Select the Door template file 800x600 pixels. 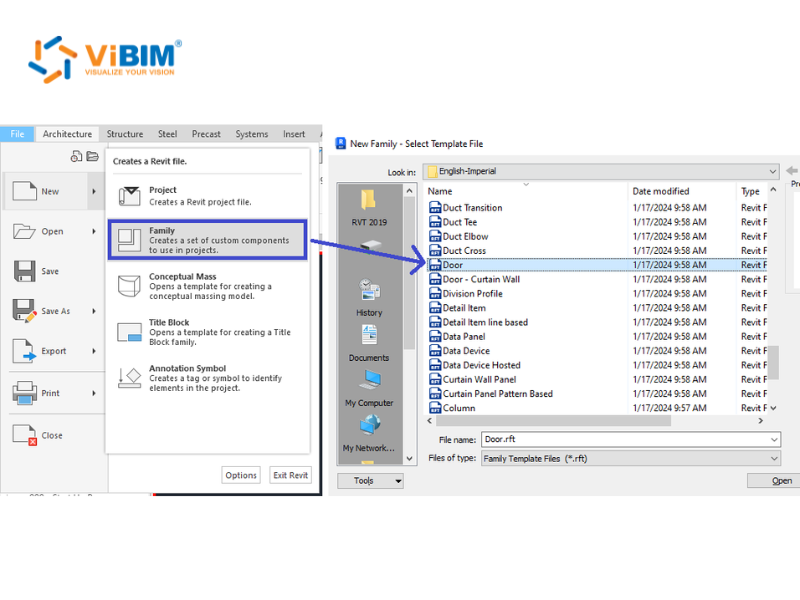[597, 265]
